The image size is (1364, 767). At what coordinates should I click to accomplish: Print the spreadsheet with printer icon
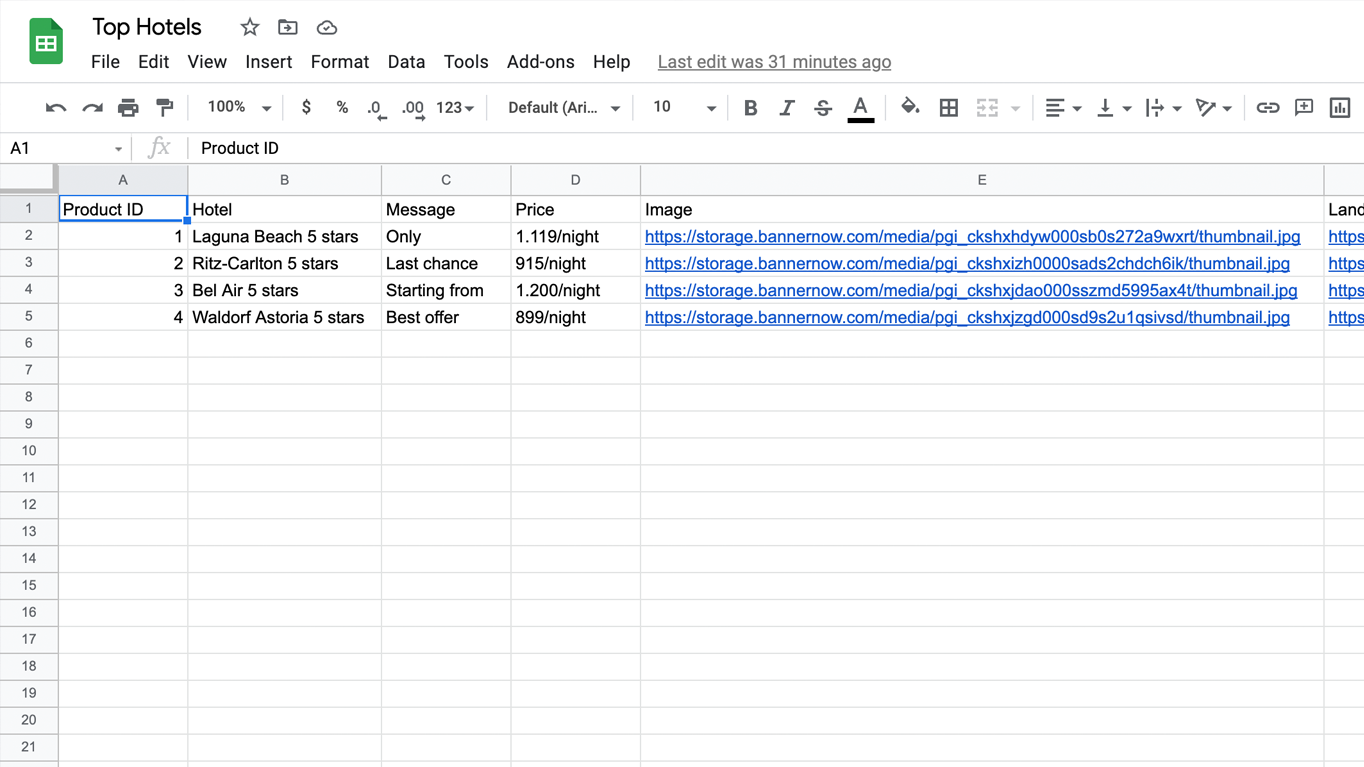pyautogui.click(x=128, y=108)
